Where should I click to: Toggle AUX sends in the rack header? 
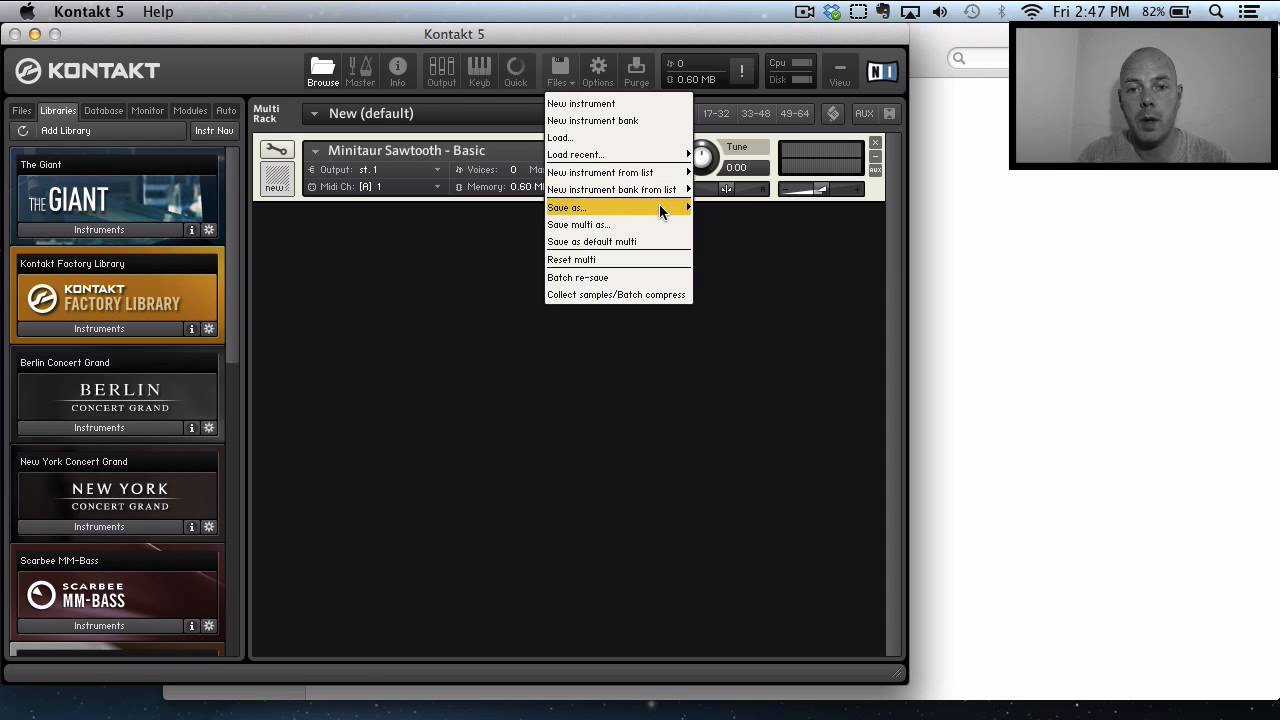864,114
